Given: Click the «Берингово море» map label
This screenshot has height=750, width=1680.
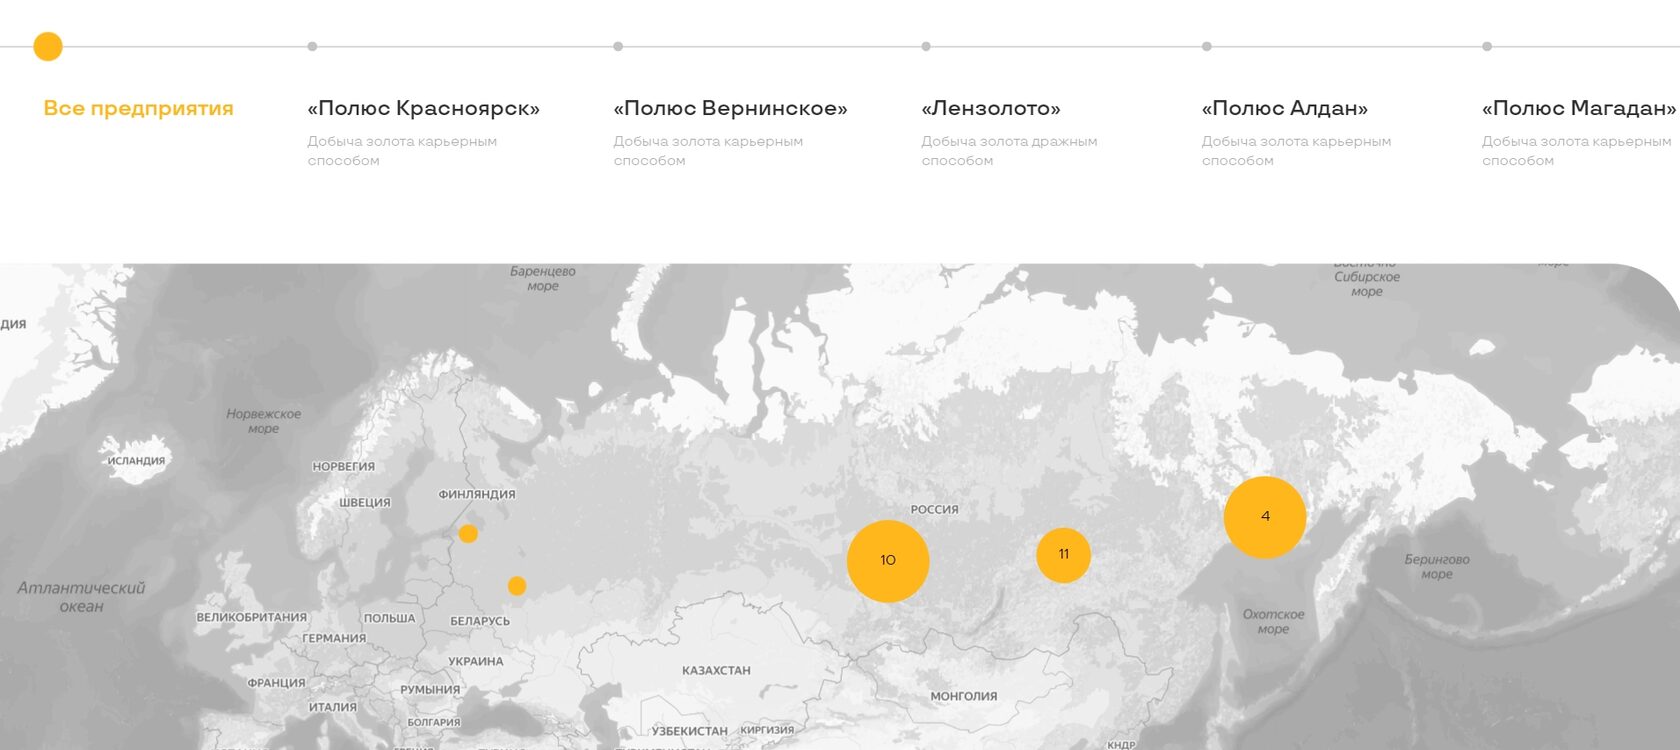Looking at the screenshot, I should click(1437, 567).
